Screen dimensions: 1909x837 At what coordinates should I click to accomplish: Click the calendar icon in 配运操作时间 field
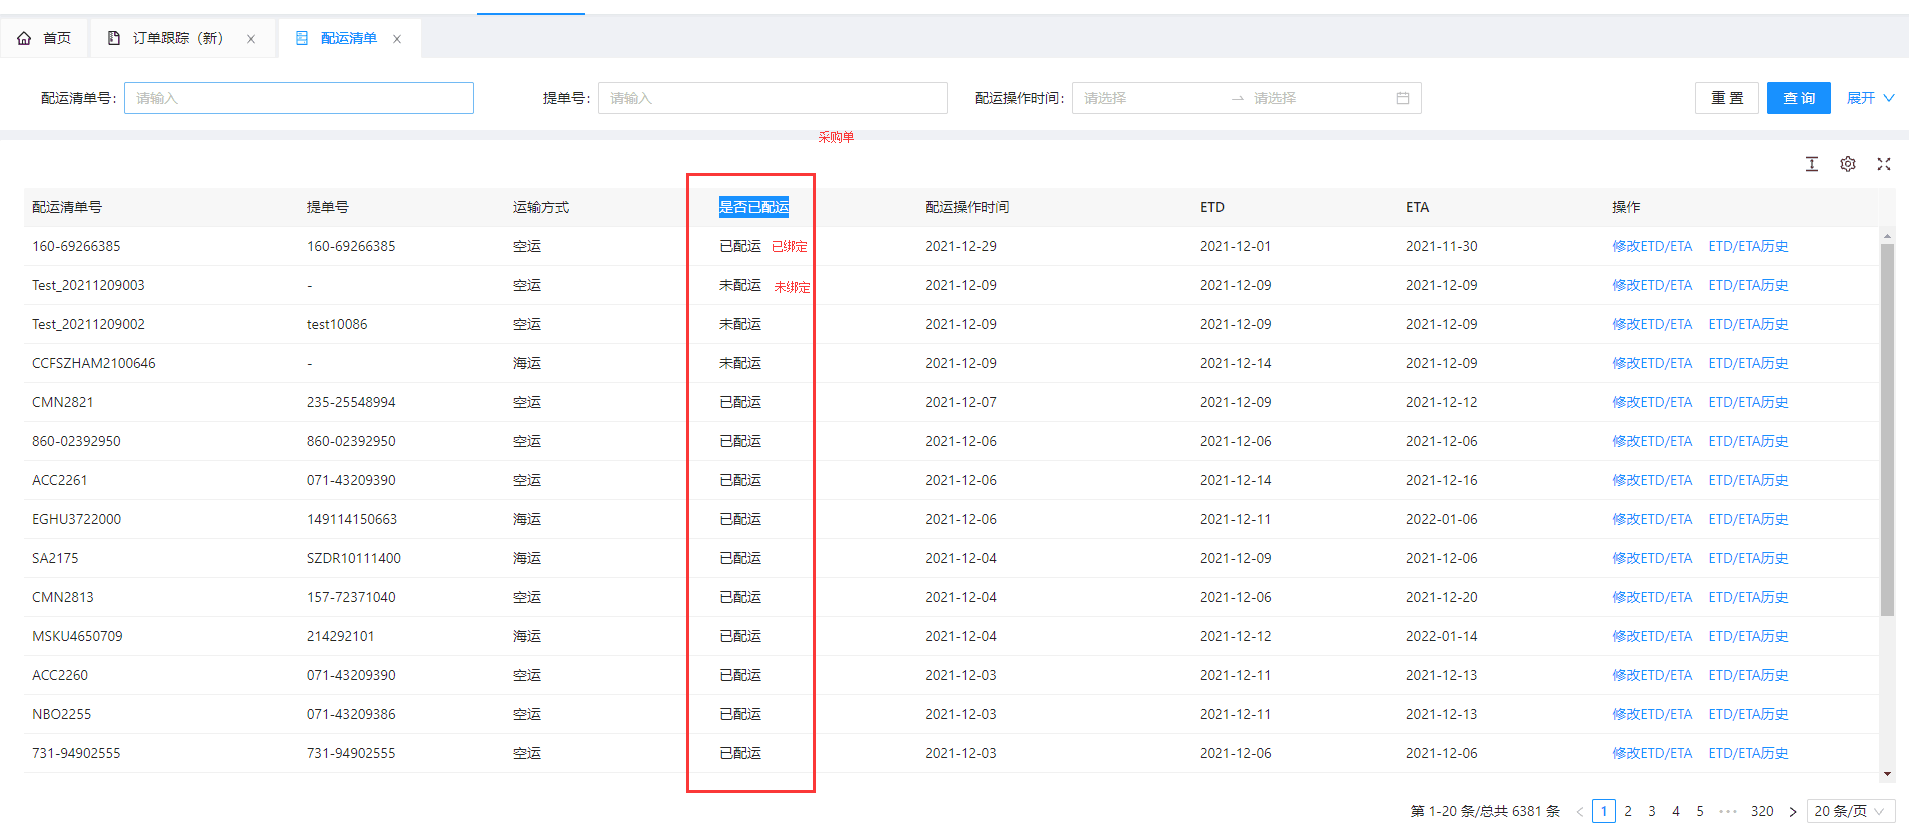coord(1402,98)
